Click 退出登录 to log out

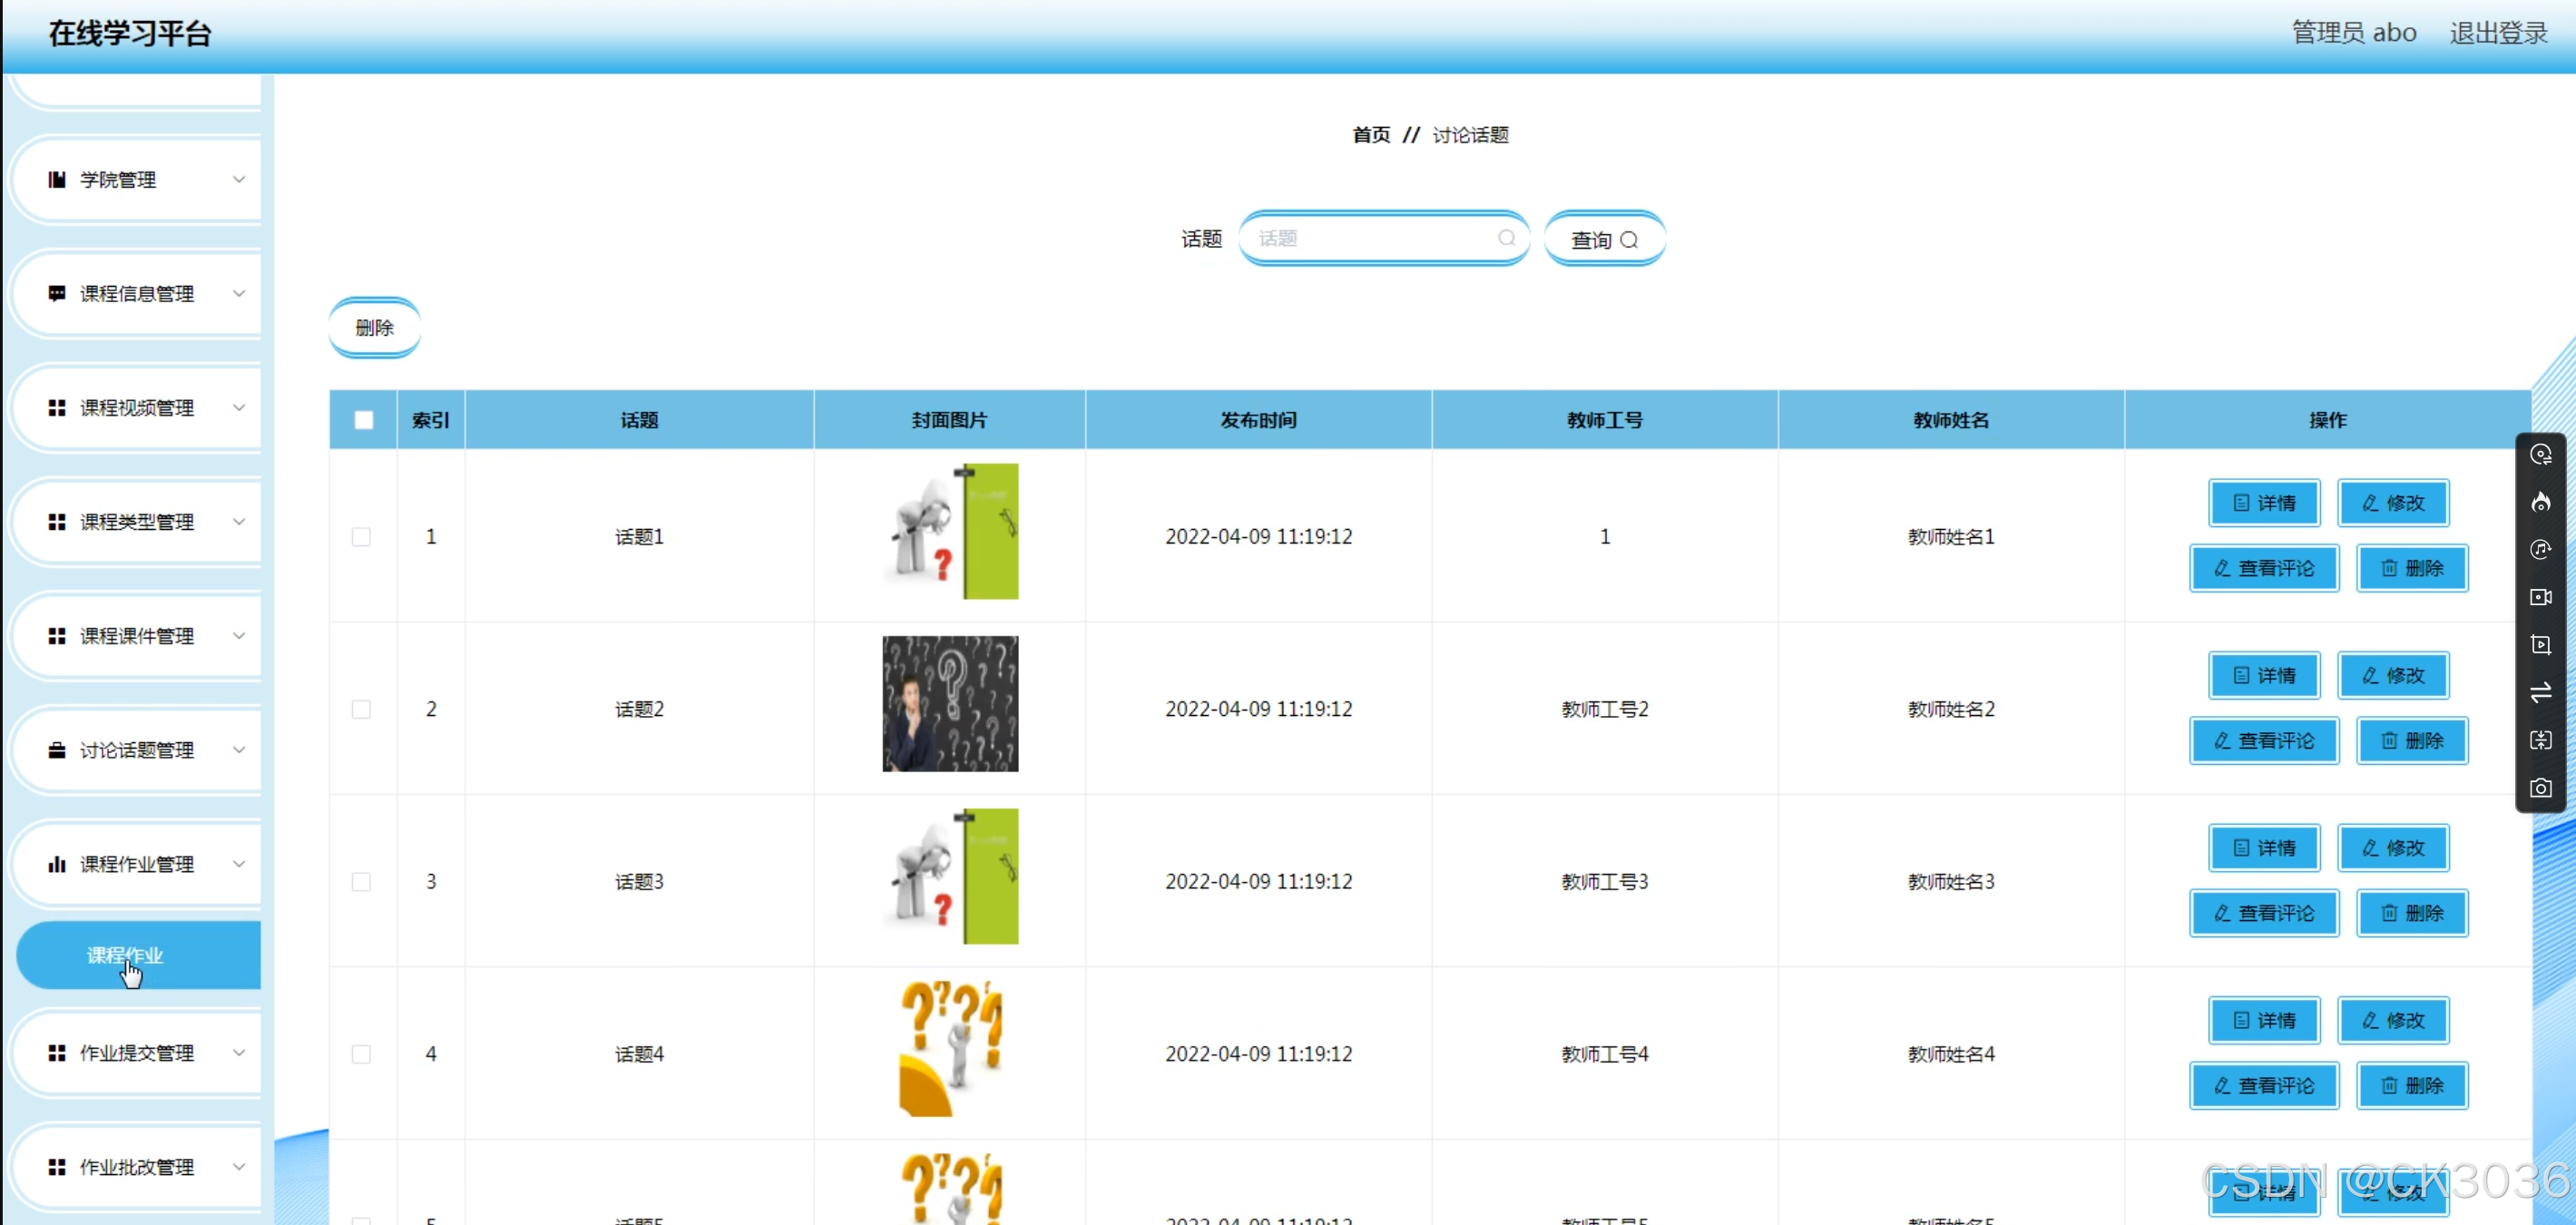coord(2497,33)
